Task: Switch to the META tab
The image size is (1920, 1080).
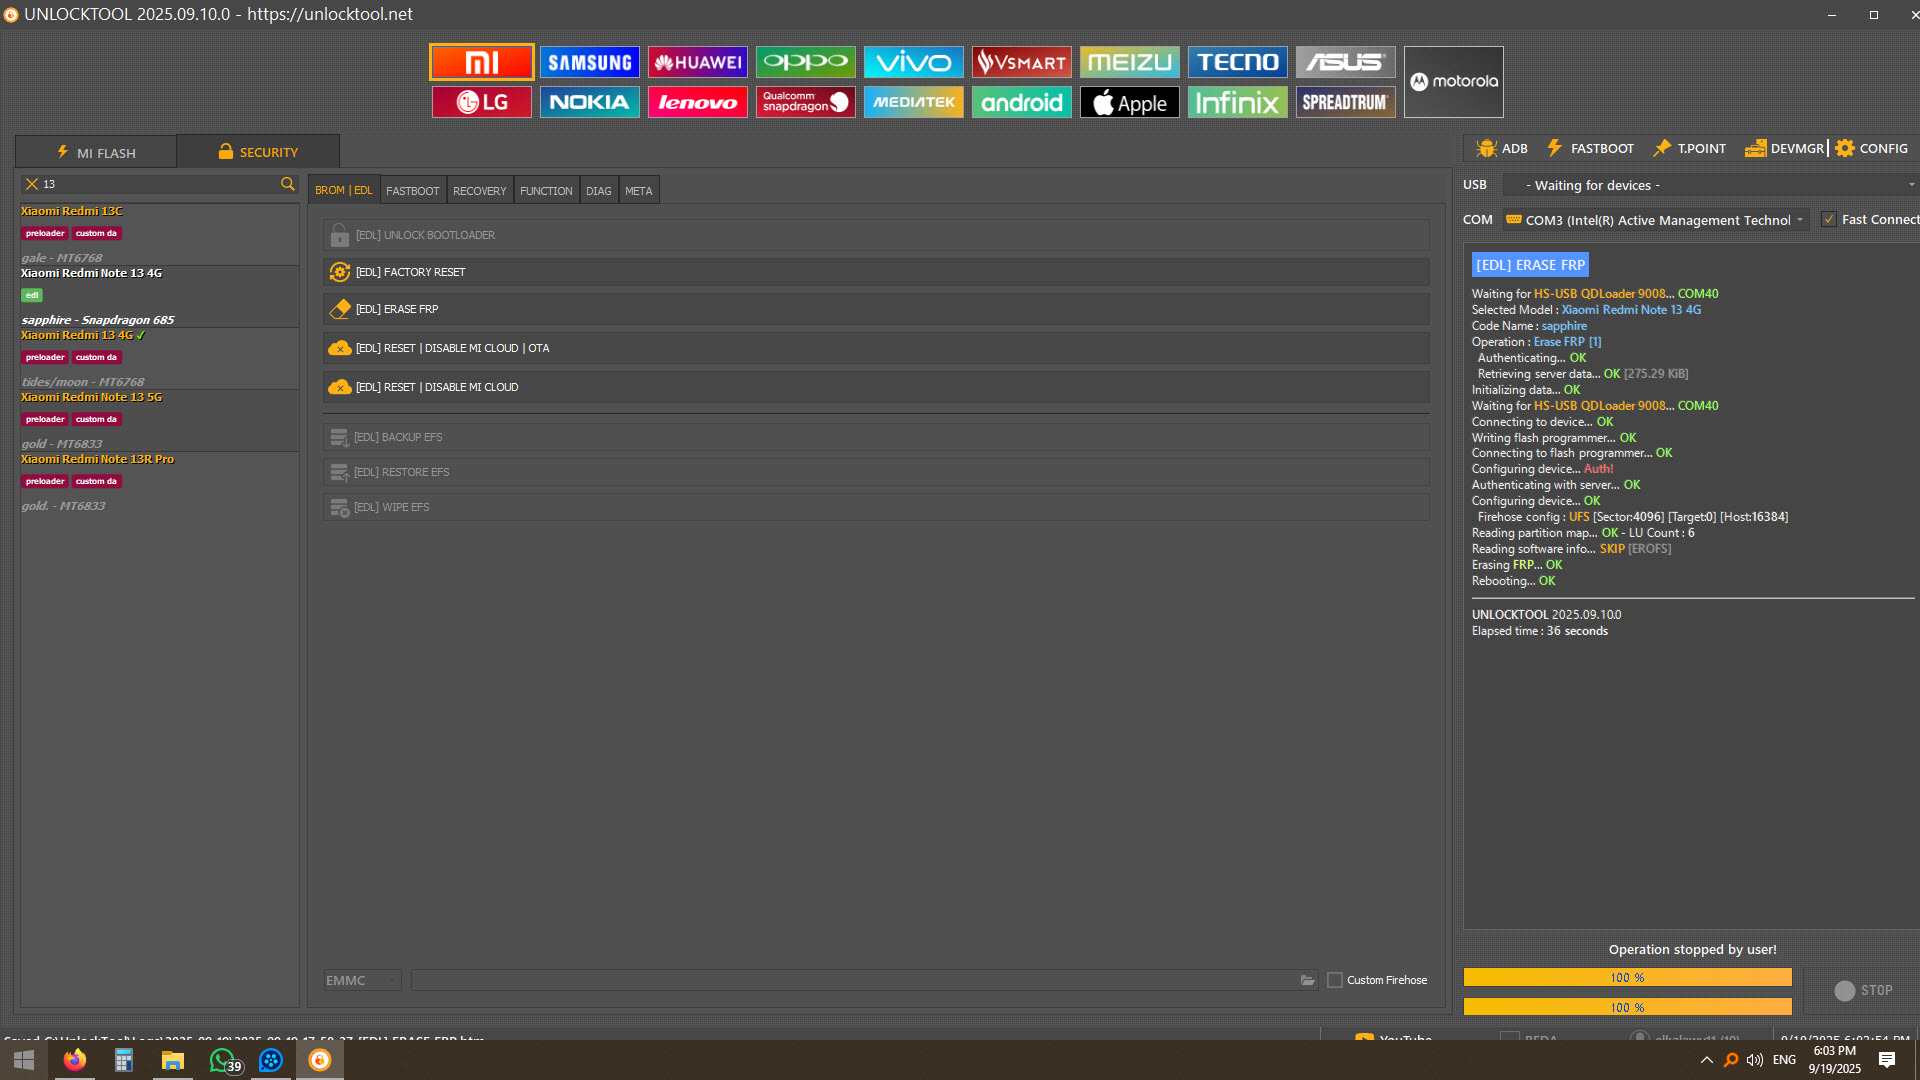Action: 639,191
